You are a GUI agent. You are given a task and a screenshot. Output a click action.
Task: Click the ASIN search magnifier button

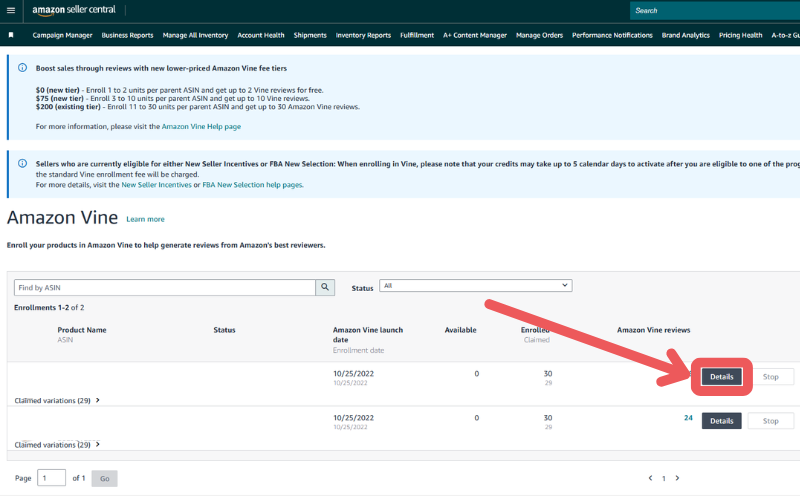pyautogui.click(x=325, y=287)
